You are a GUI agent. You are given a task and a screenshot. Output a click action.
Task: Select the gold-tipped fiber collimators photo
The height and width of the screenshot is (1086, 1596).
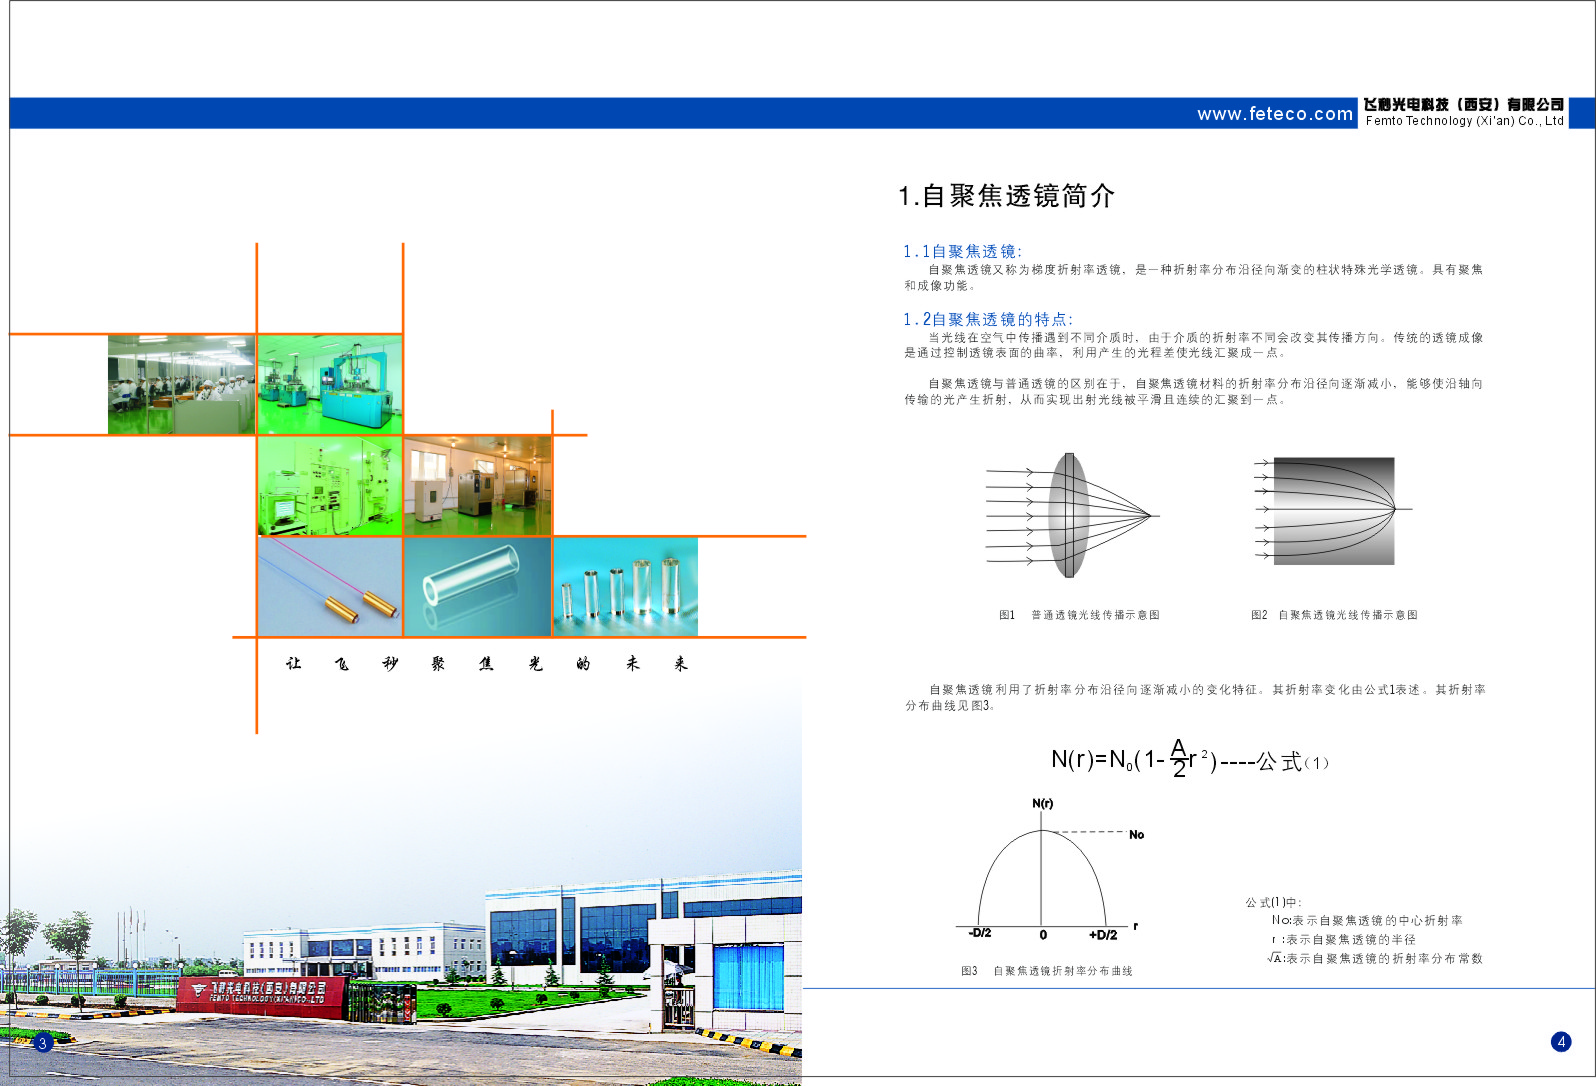pos(330,587)
